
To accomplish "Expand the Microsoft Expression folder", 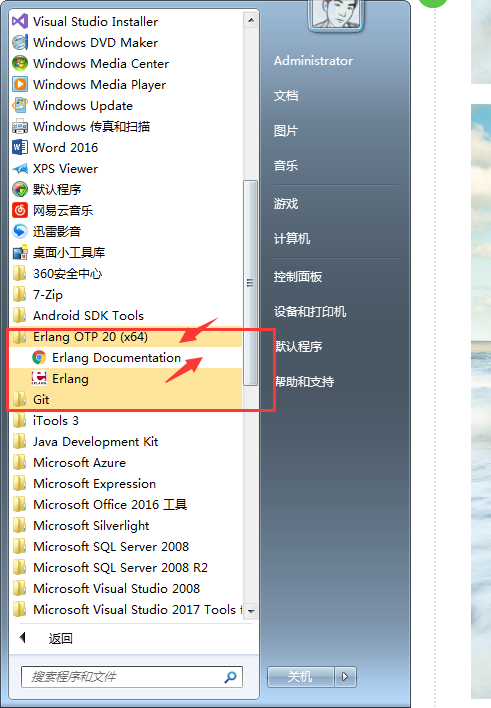I will pos(125,484).
